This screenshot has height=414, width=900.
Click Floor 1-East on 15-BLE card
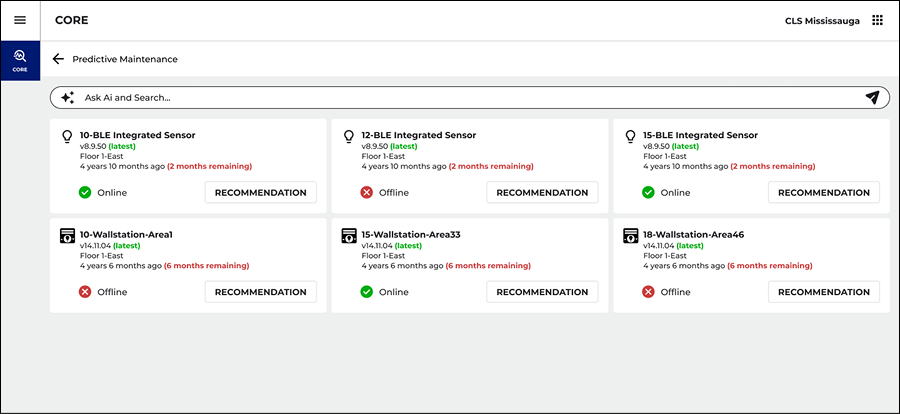tap(665, 156)
